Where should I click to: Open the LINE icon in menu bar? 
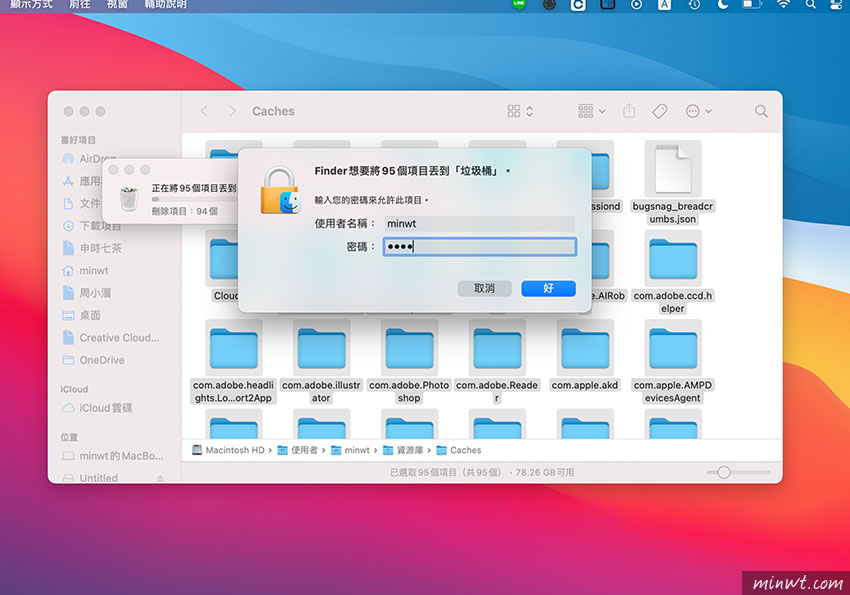tap(519, 4)
